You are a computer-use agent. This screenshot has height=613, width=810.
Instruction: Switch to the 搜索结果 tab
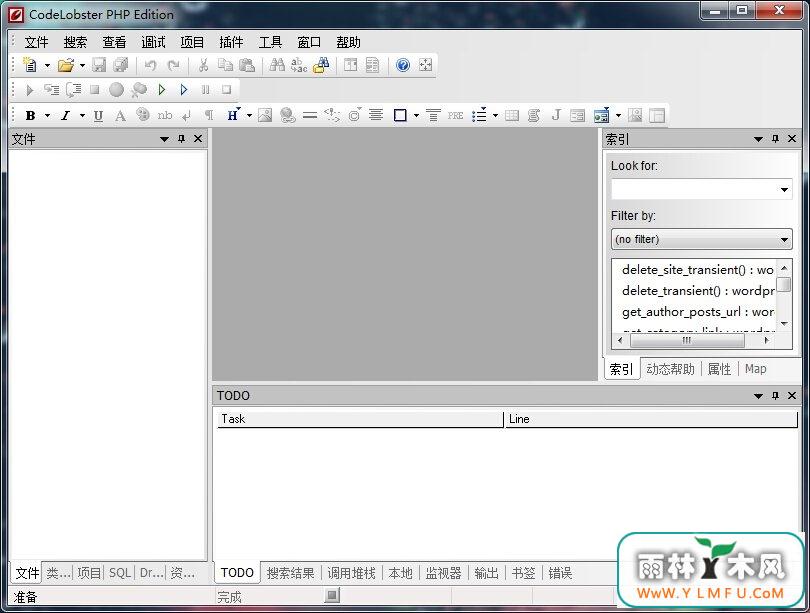click(x=290, y=573)
